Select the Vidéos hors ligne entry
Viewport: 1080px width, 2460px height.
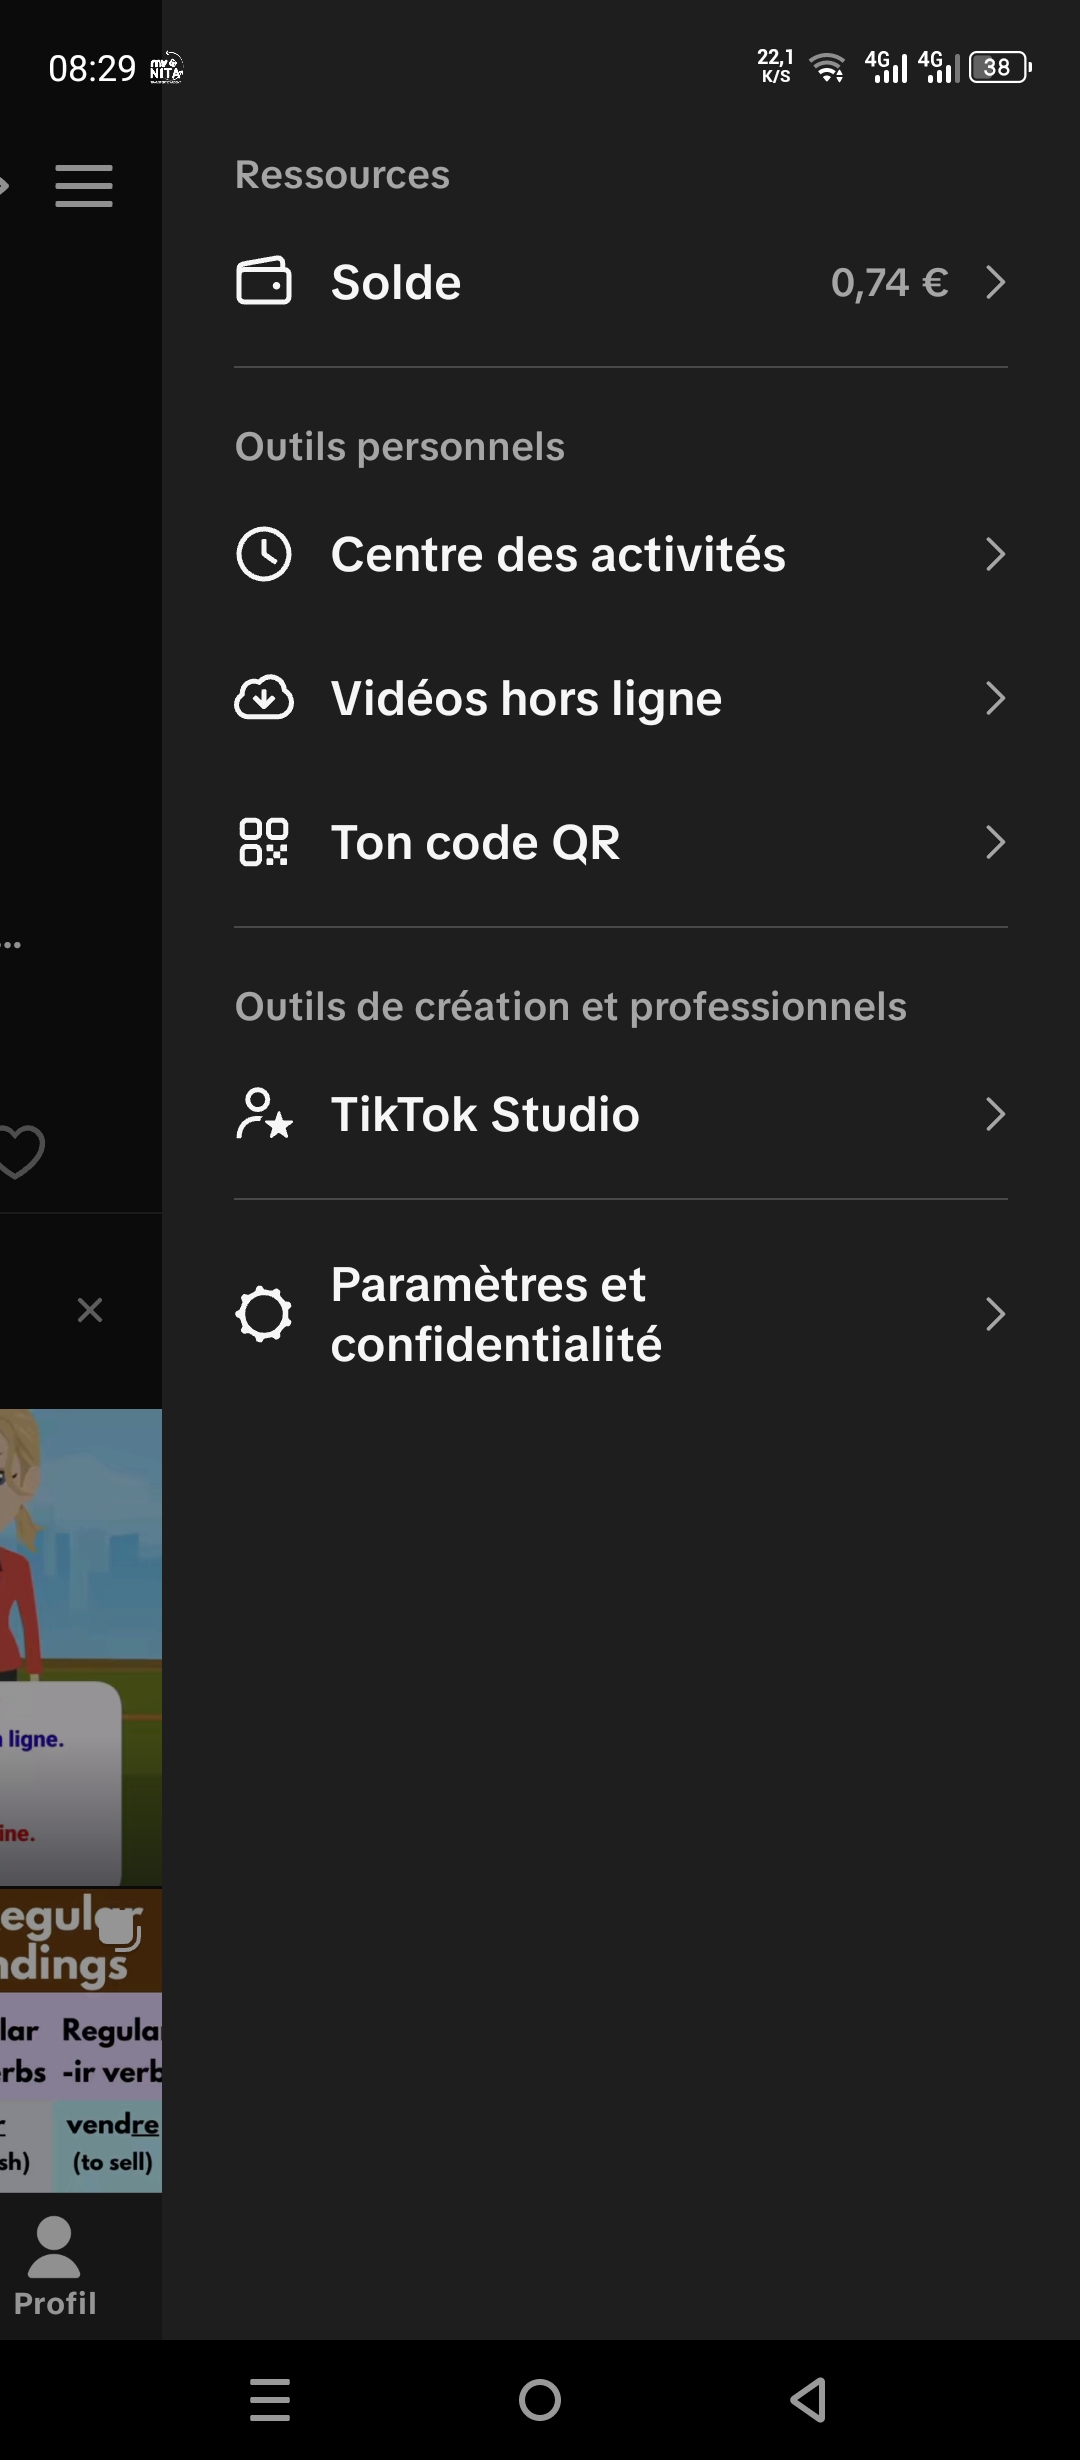[x=621, y=698]
